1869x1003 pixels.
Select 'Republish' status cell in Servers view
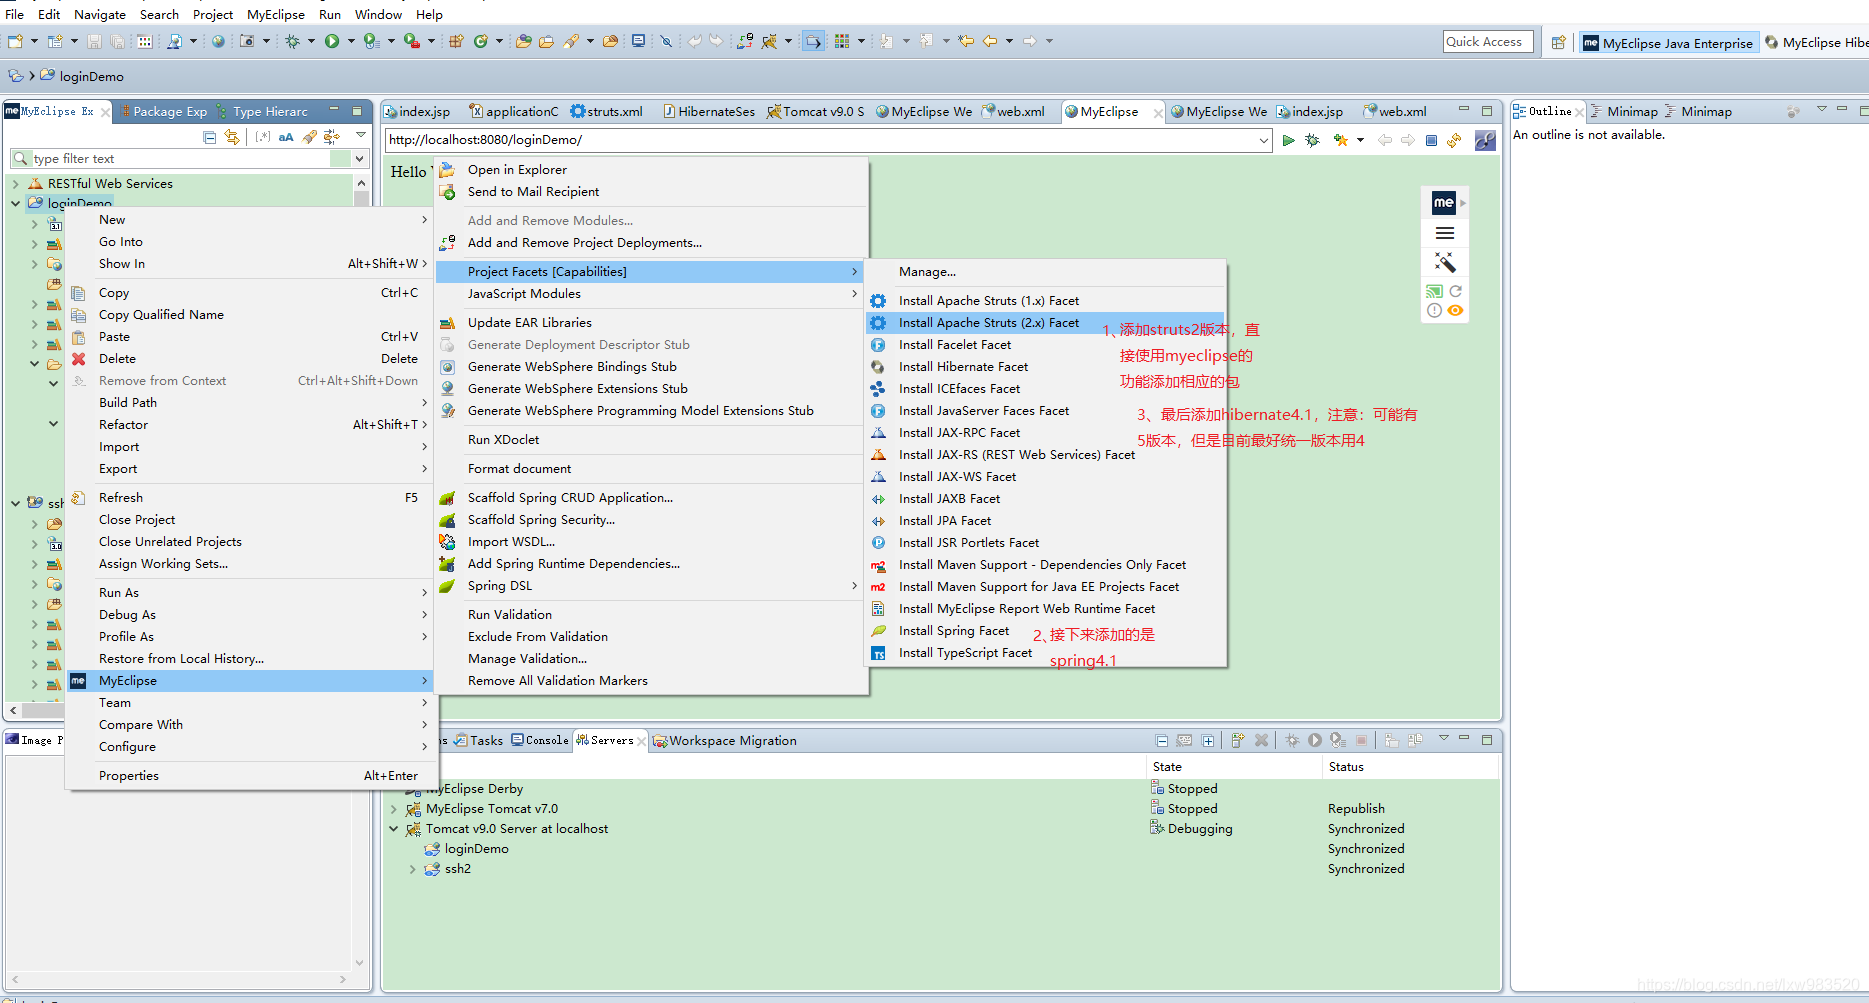[x=1356, y=809]
